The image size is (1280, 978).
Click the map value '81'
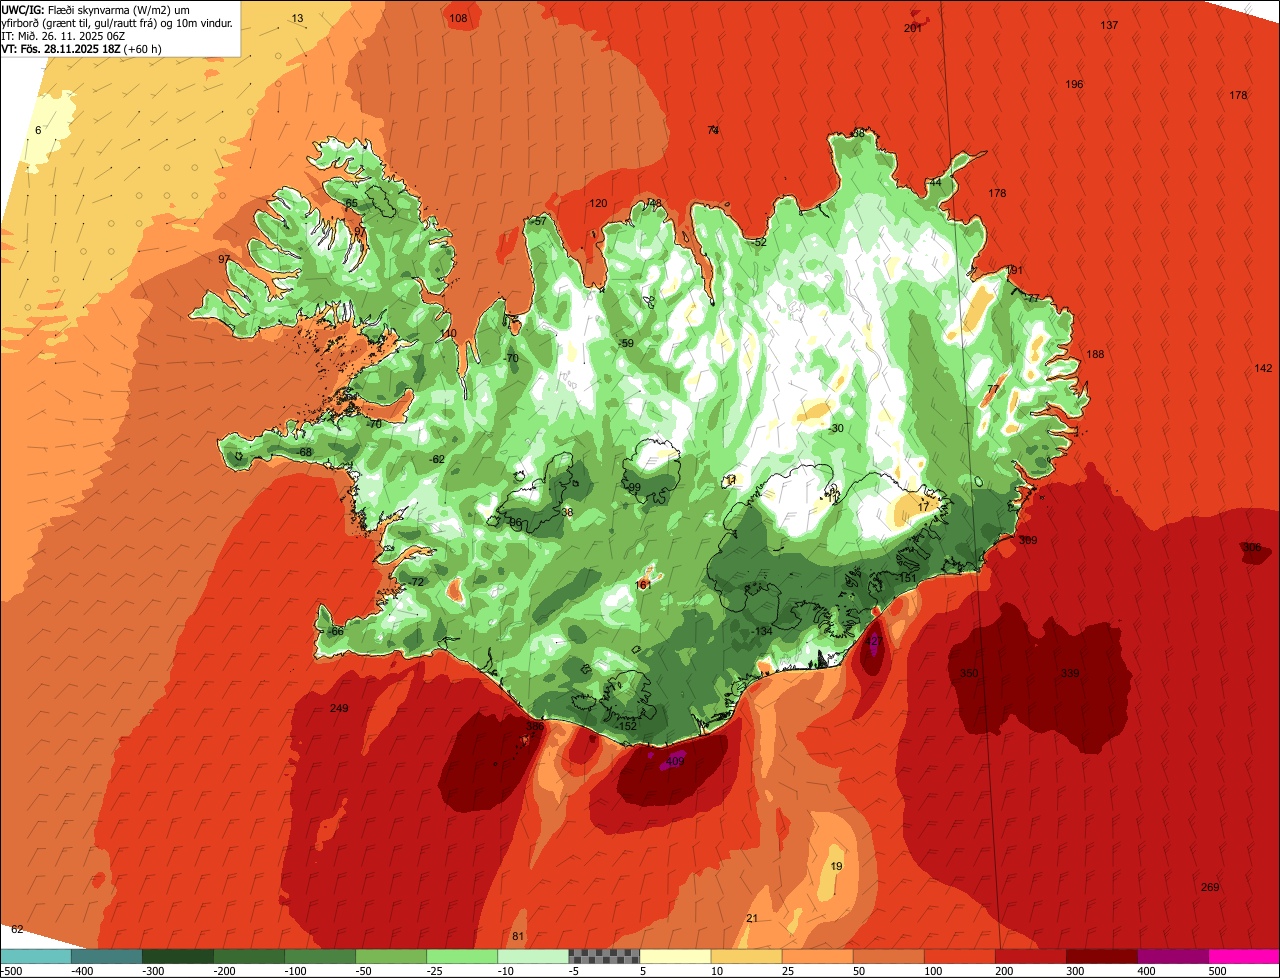click(x=518, y=937)
